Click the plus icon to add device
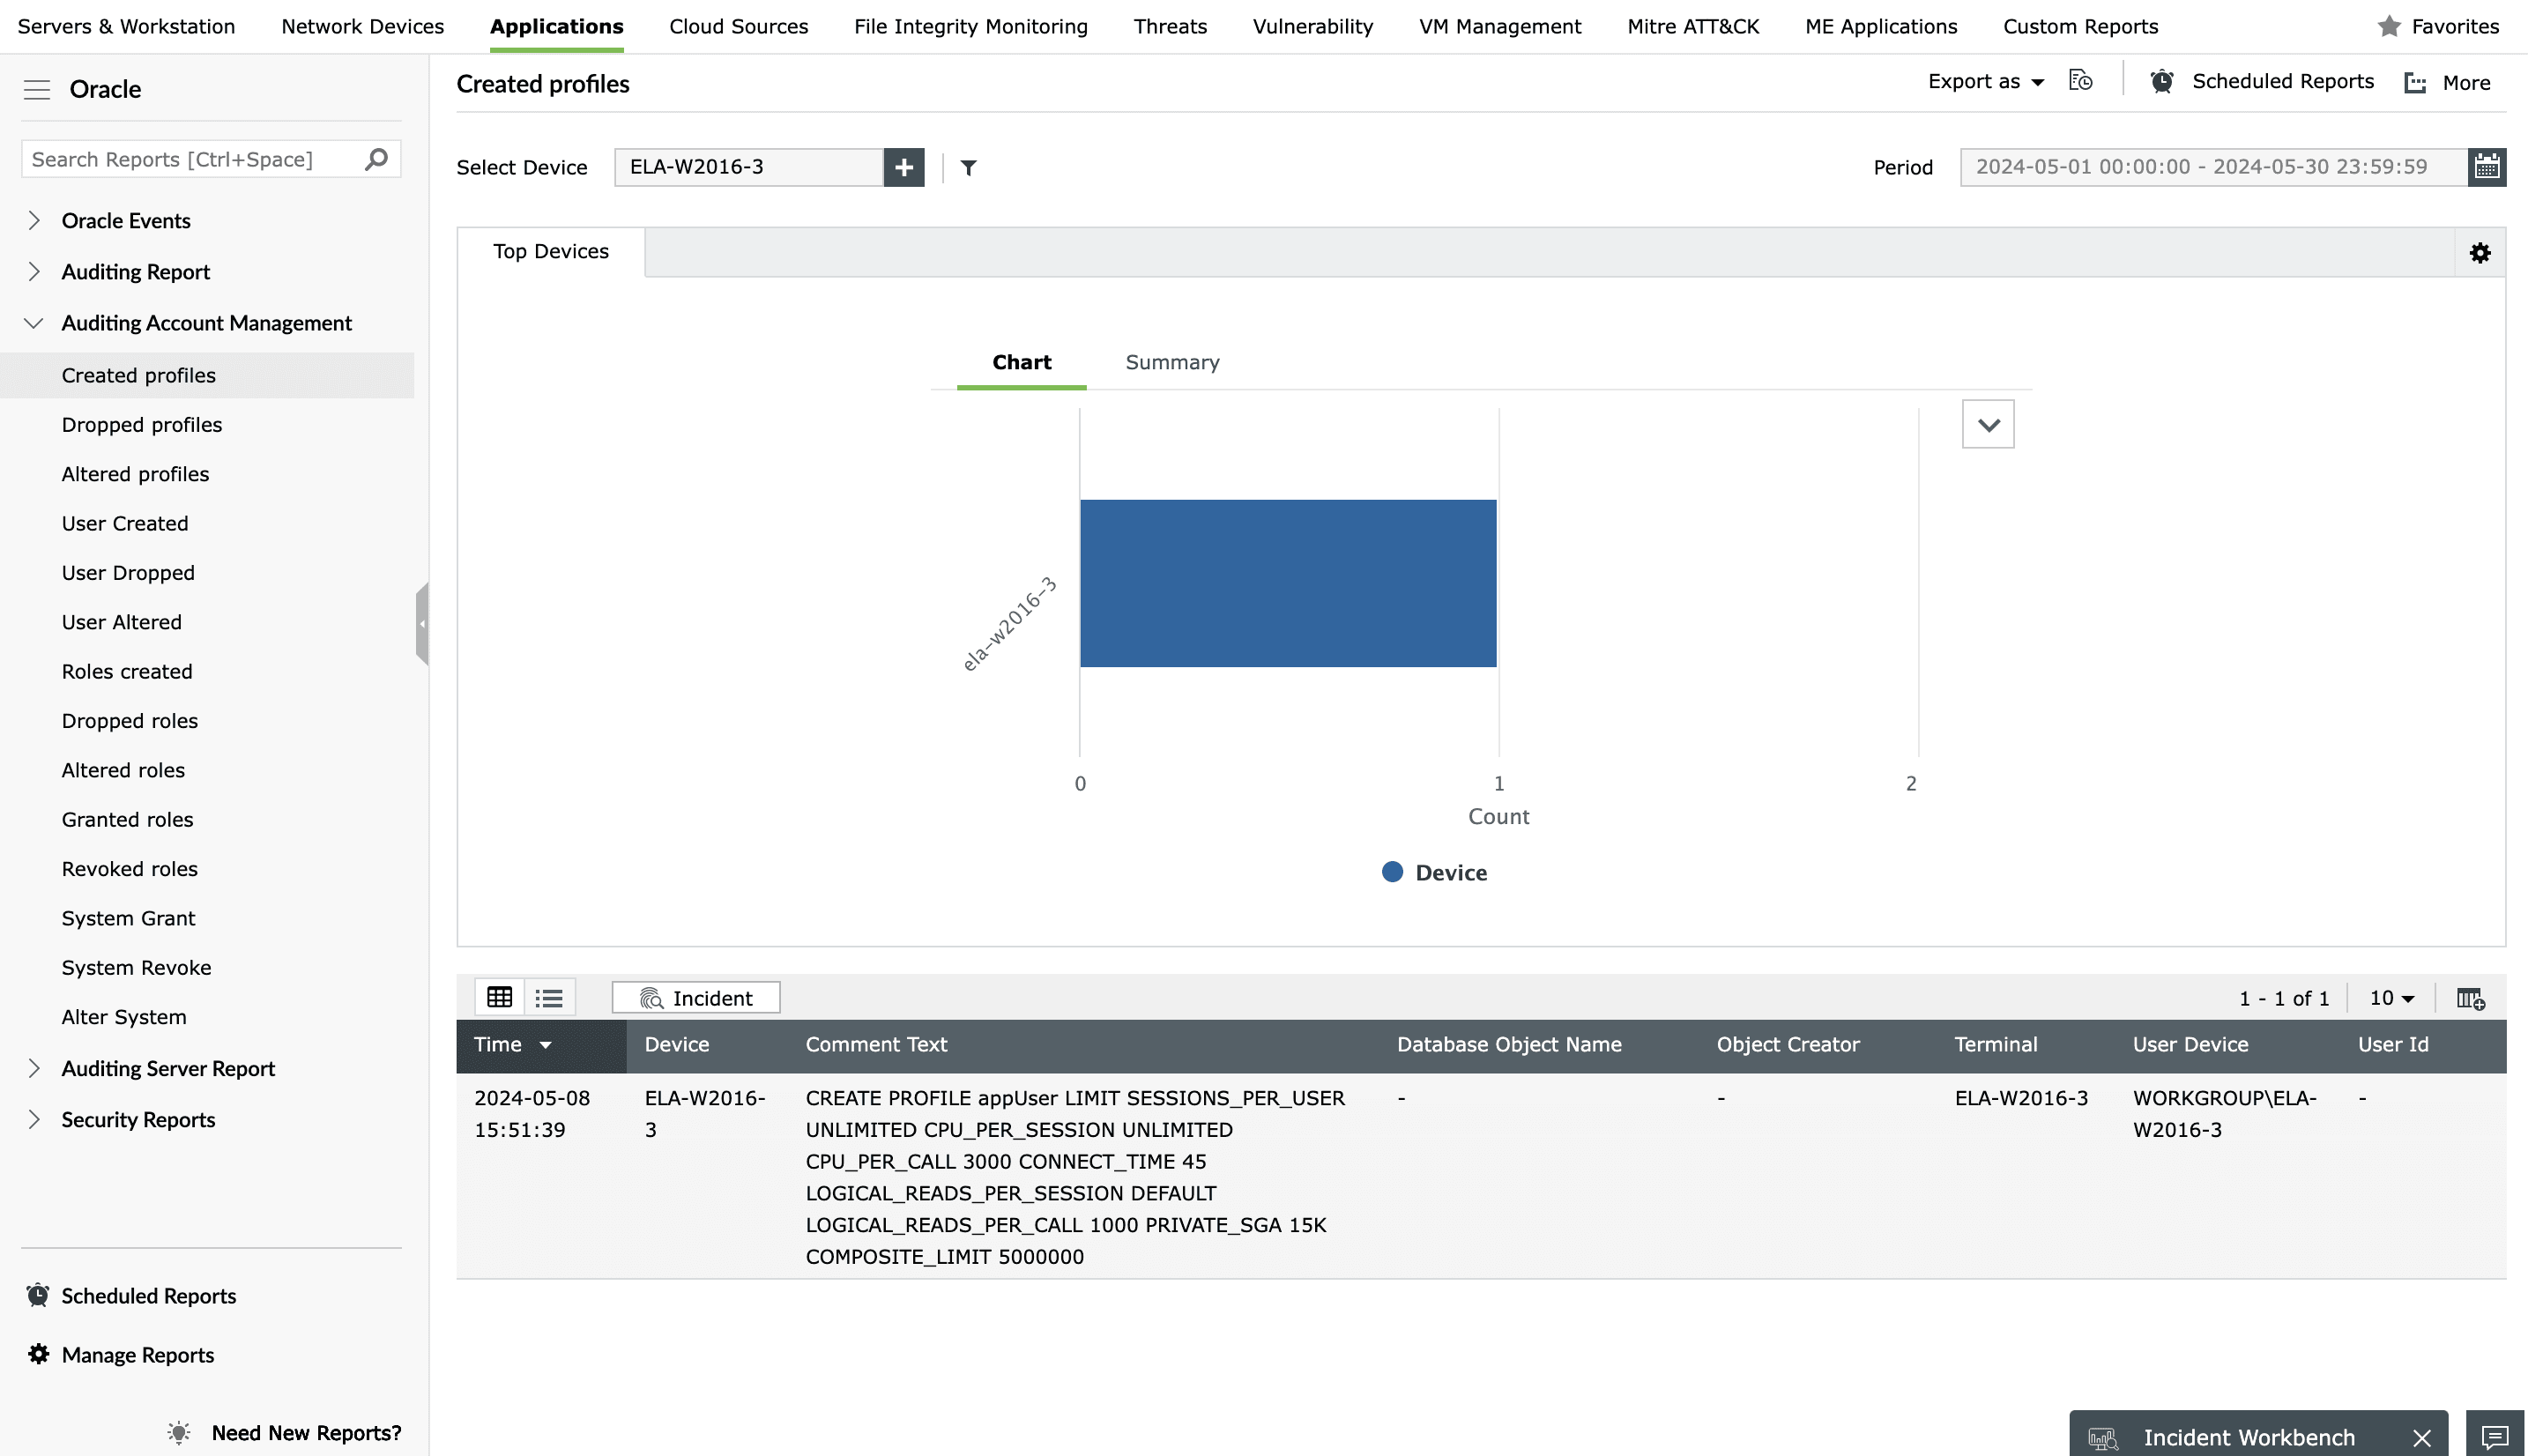Viewport: 2528px width, 1456px height. 903,167
